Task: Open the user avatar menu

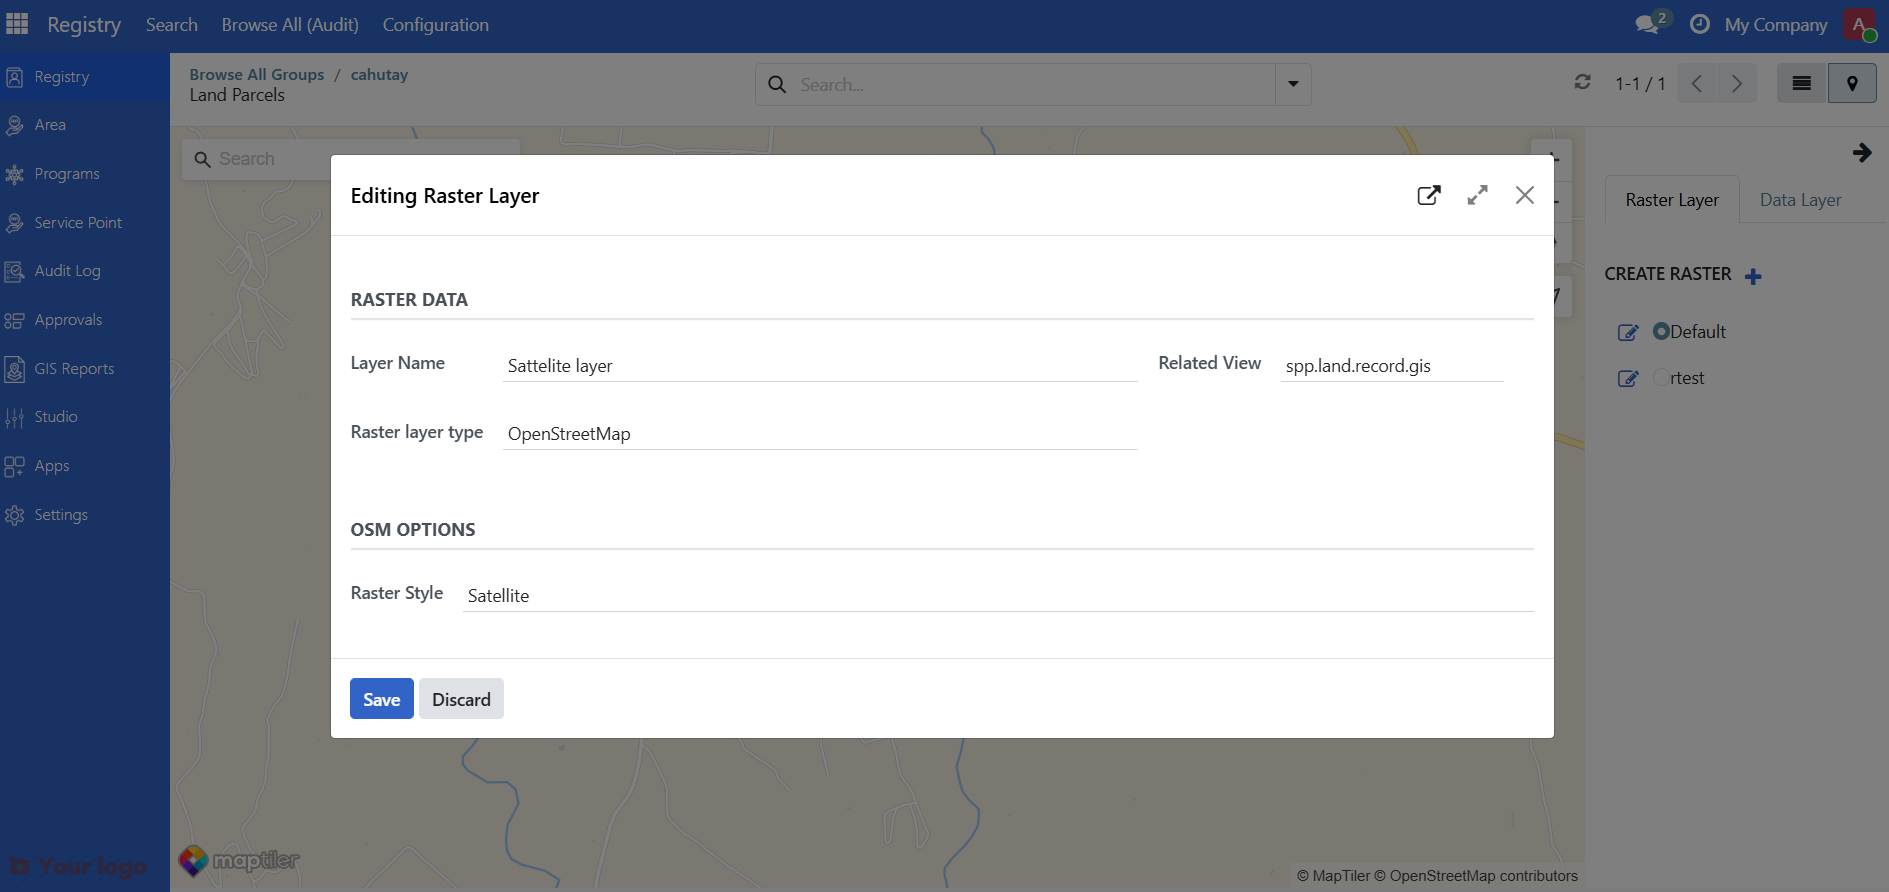Action: tap(1860, 25)
